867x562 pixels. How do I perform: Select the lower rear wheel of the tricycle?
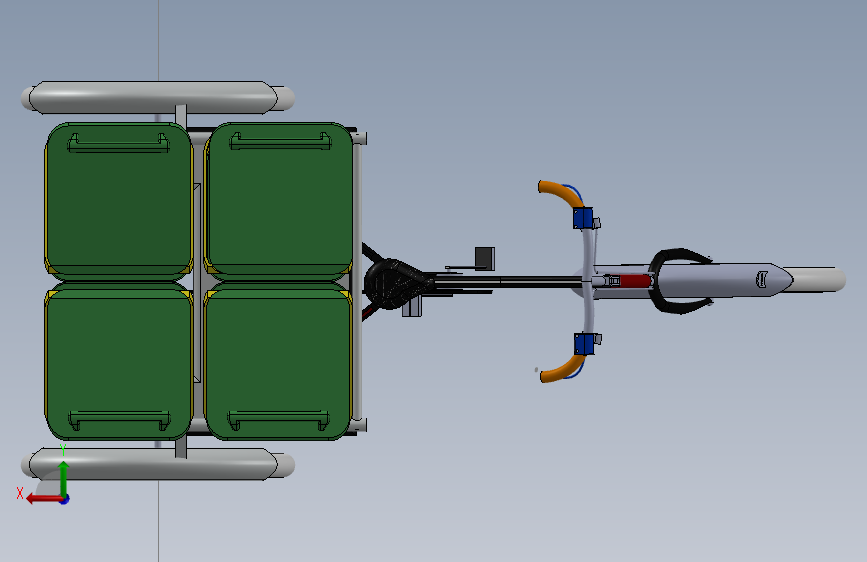click(x=158, y=464)
